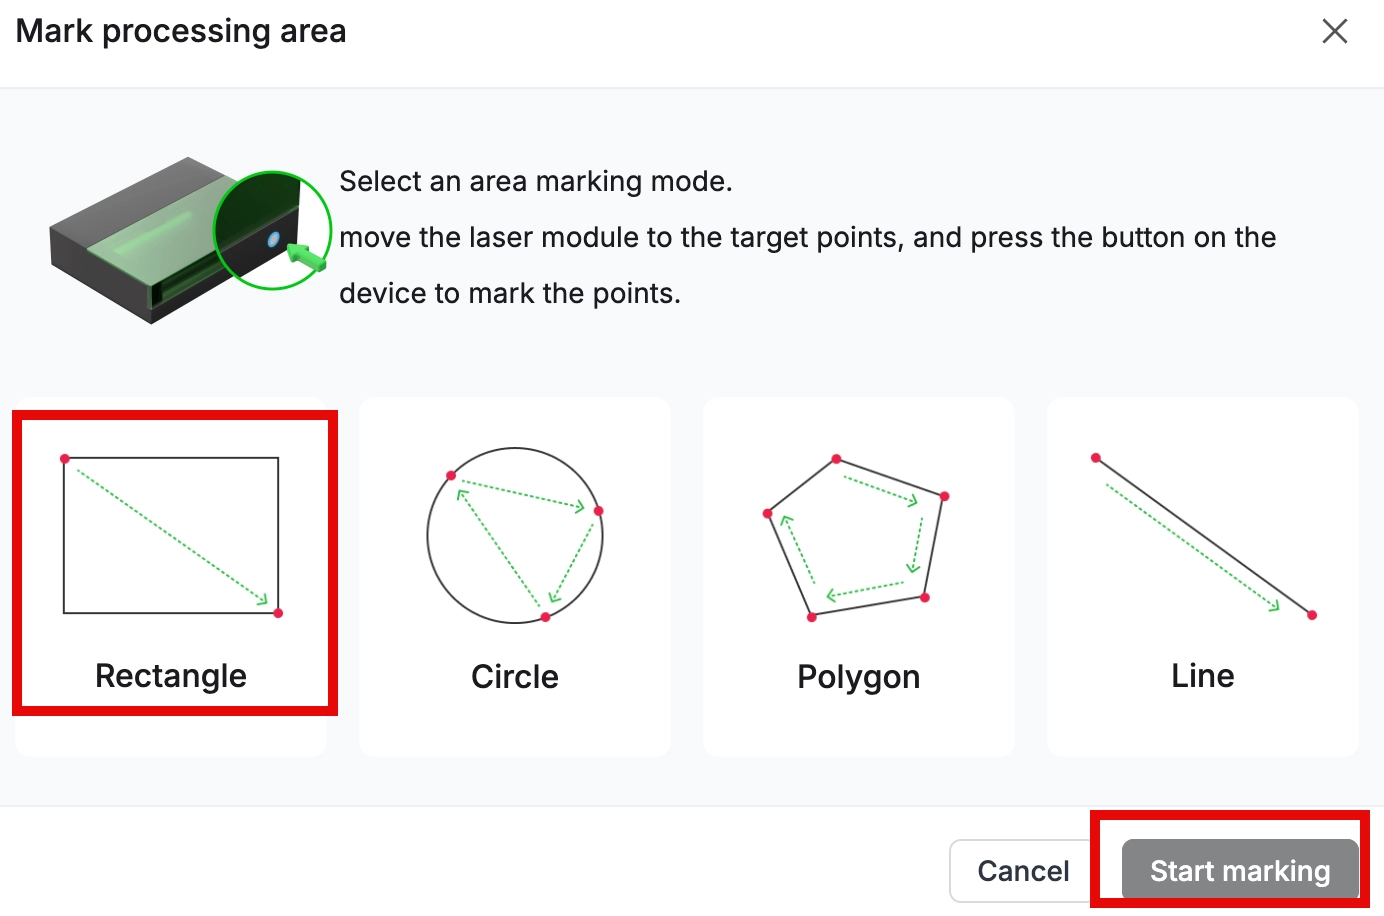Click the "Mark processing area" title
The width and height of the screenshot is (1384, 916).
coord(181,31)
